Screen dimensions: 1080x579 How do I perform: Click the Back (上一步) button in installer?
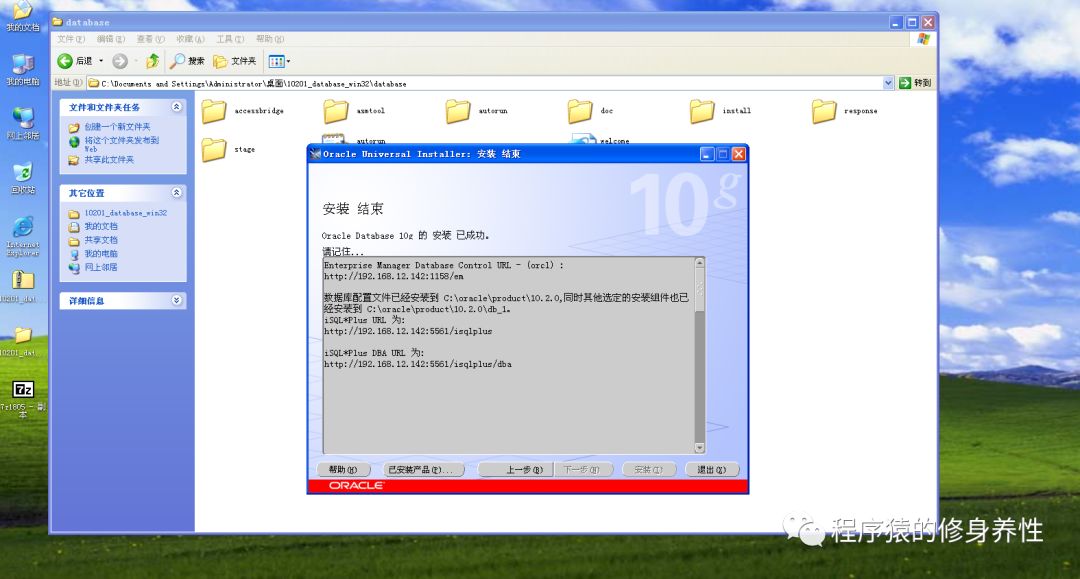[515, 470]
